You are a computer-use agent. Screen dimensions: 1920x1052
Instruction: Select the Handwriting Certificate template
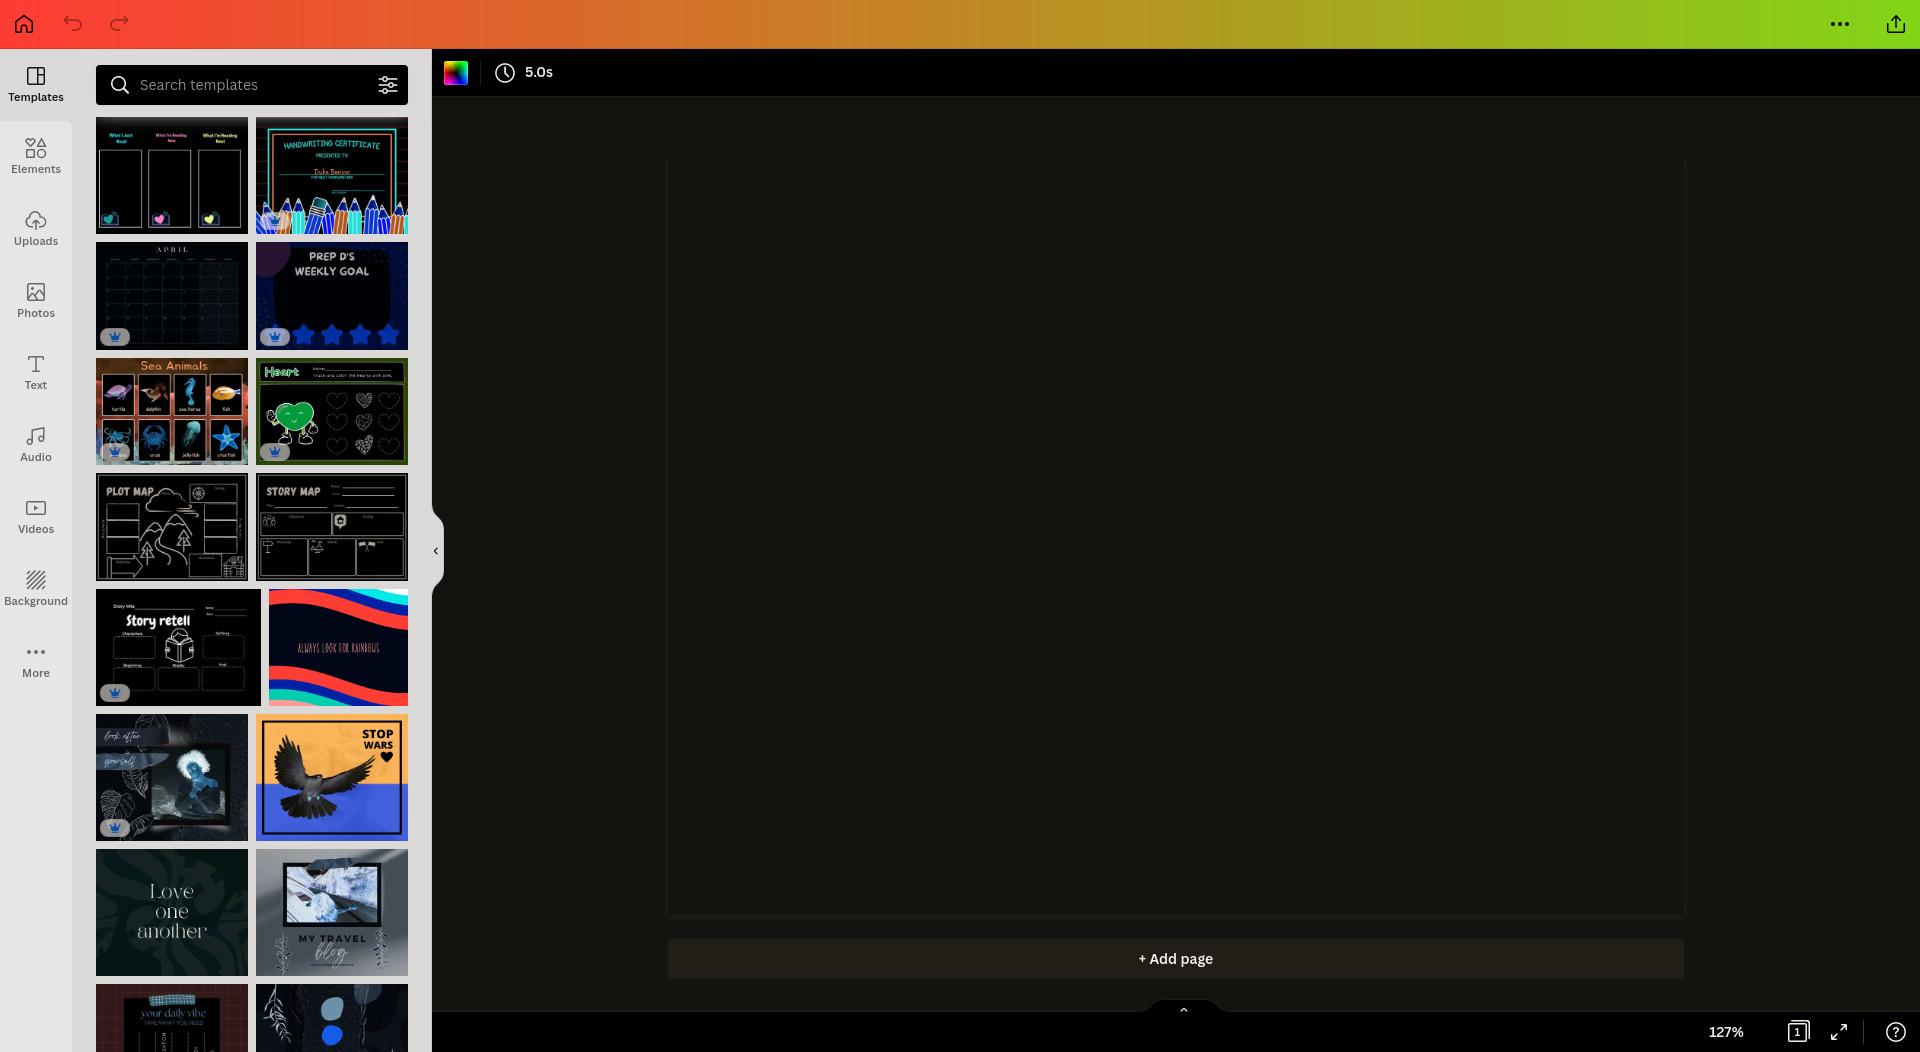point(332,176)
